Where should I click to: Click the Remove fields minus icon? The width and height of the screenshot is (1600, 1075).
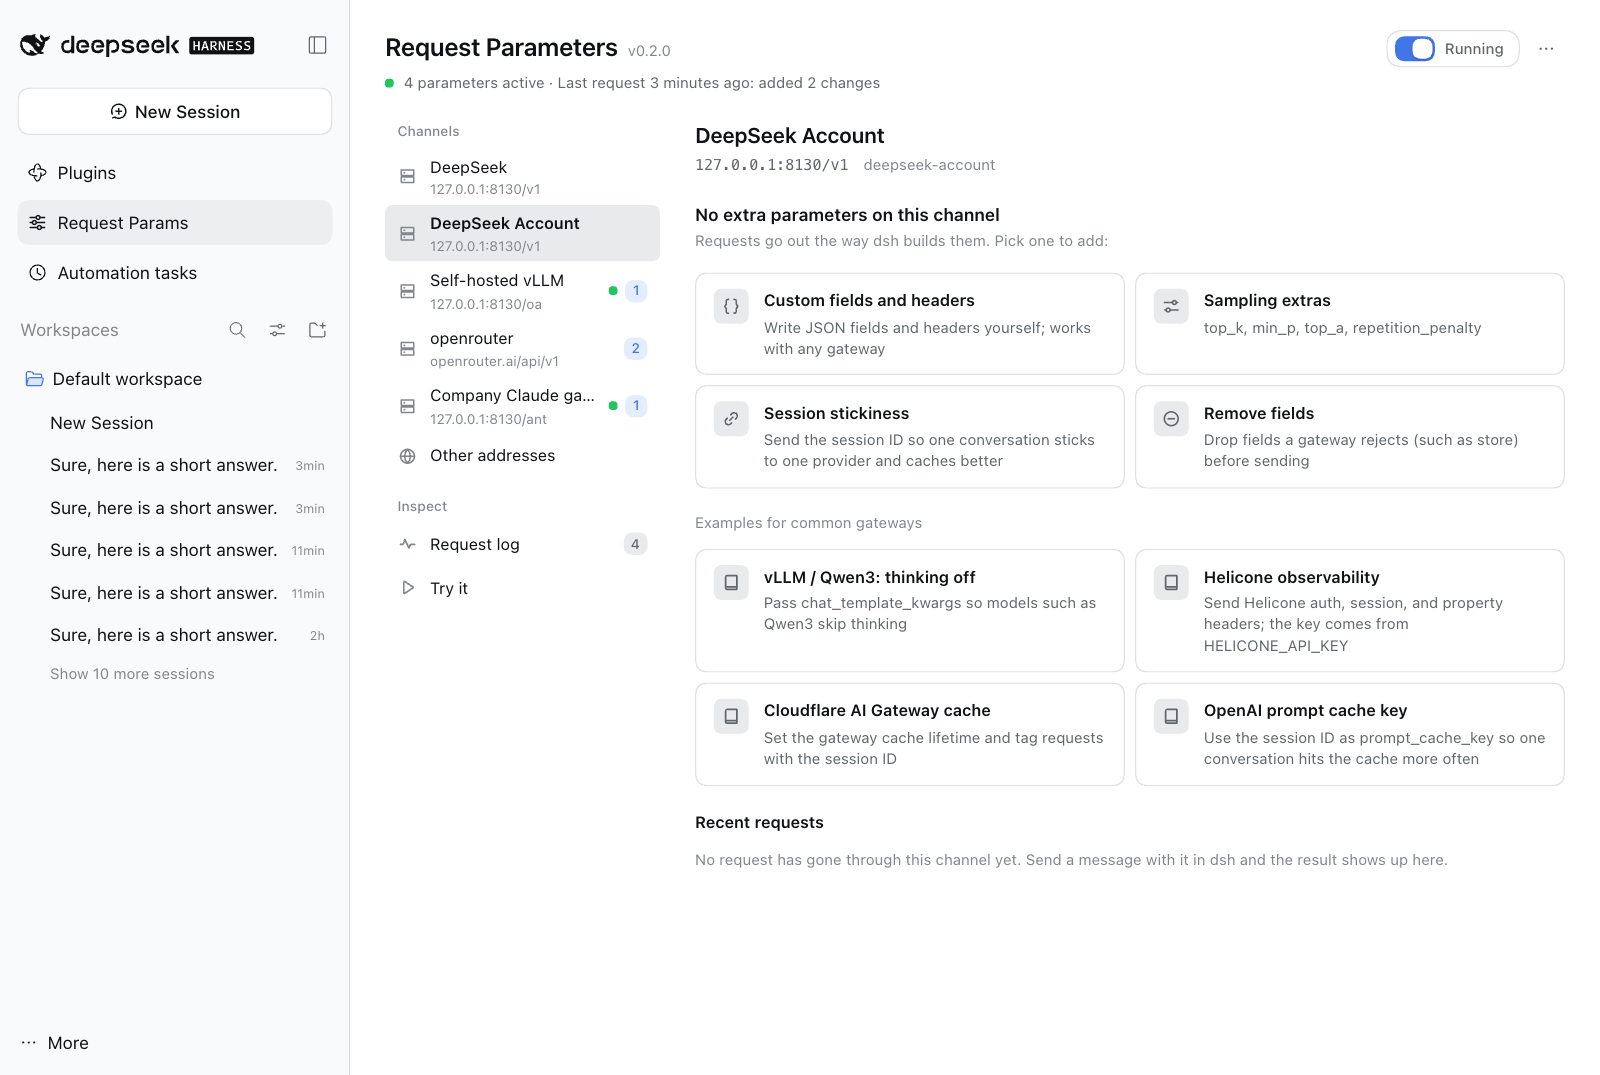[x=1171, y=419]
